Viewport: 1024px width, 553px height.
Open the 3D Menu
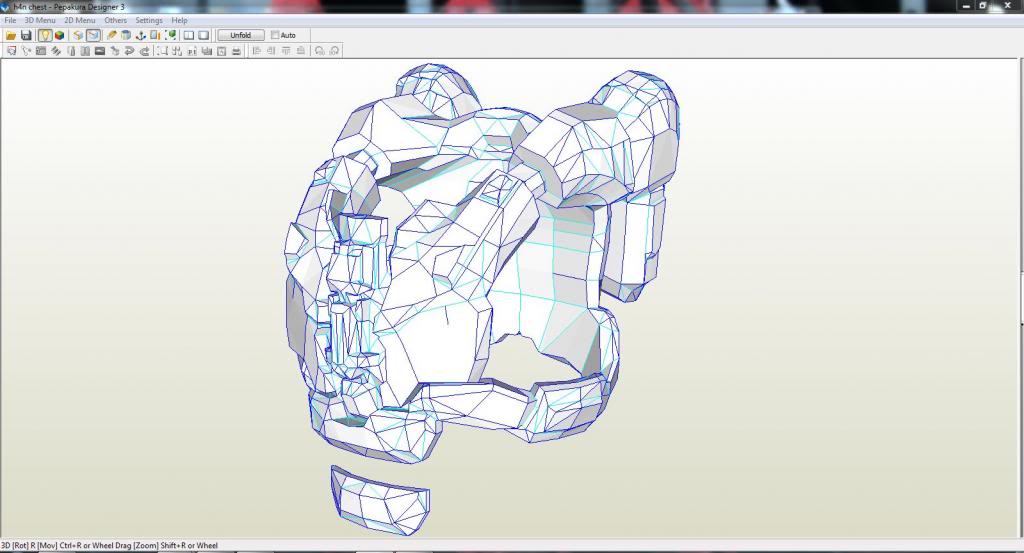point(40,20)
